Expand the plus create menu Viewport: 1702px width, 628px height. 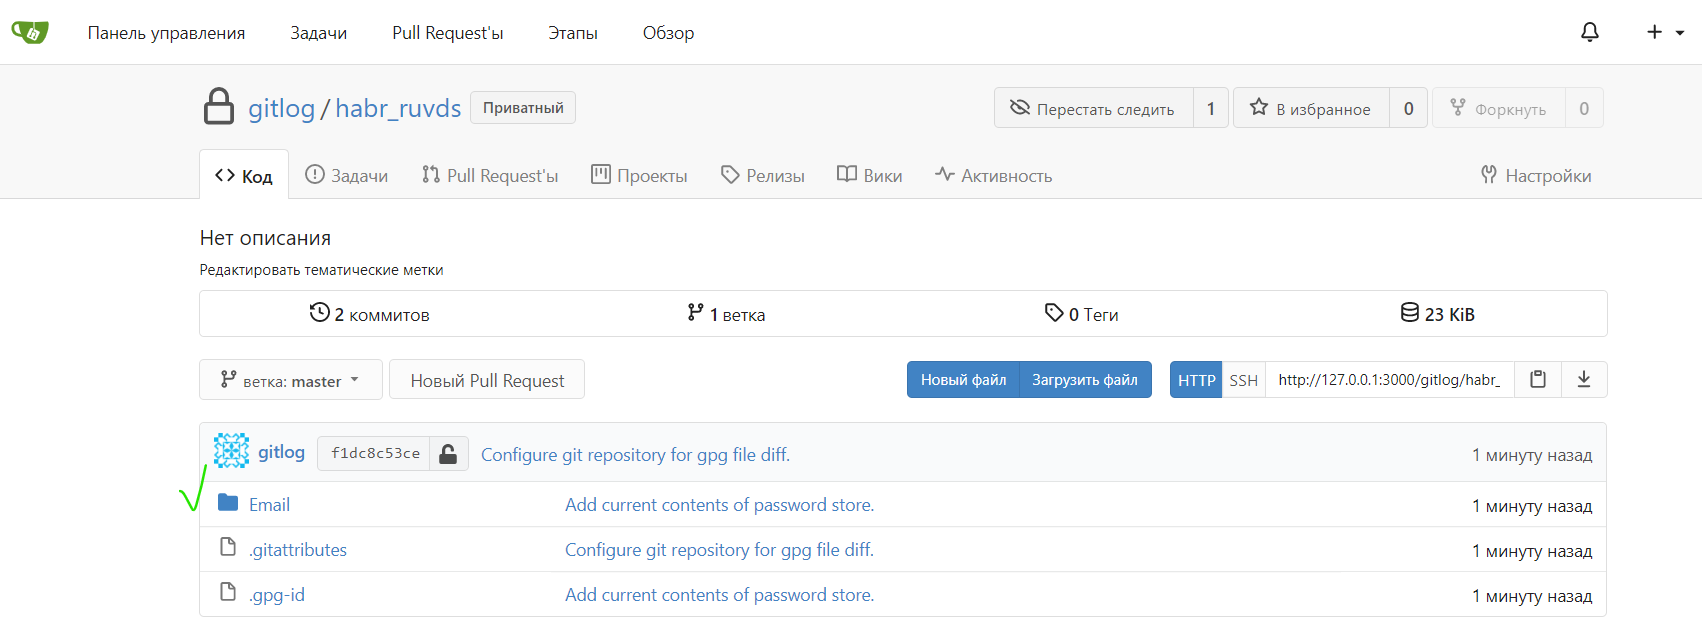[x=1665, y=32]
